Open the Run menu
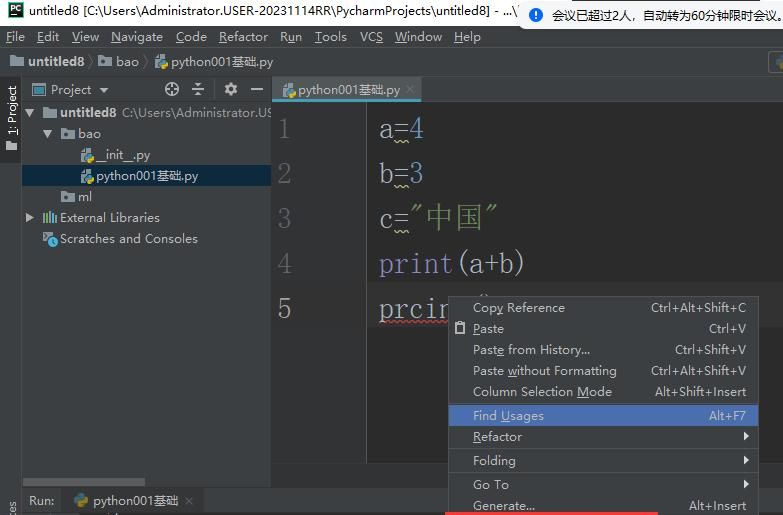783x515 pixels. pos(291,37)
